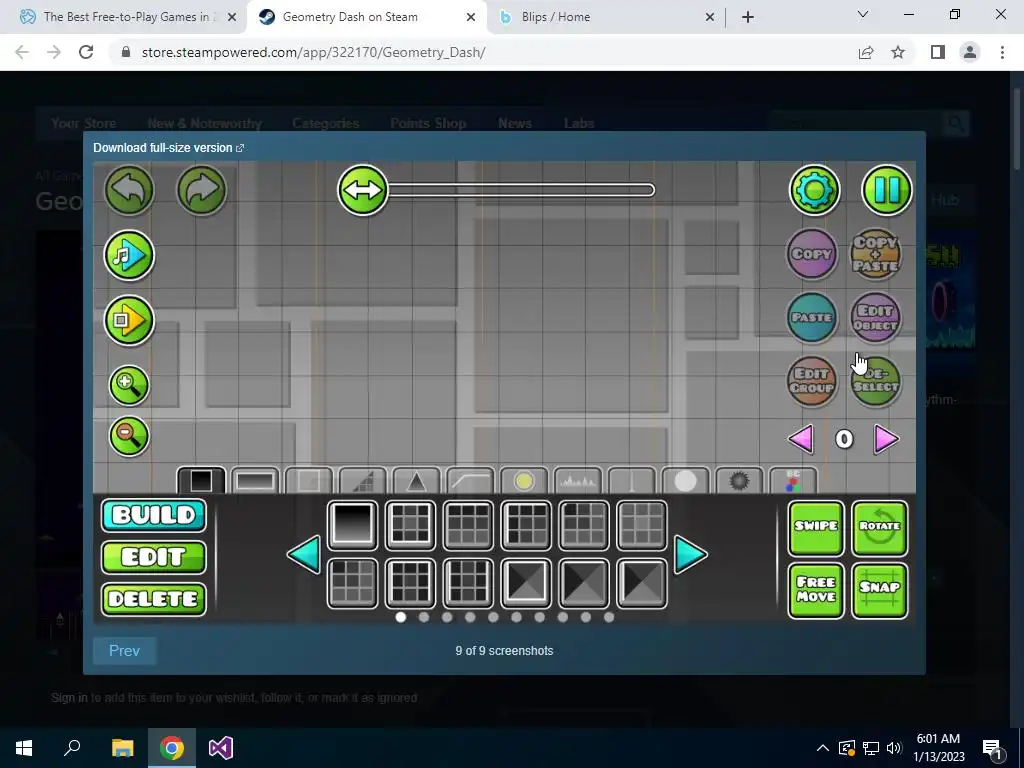This screenshot has width=1024, height=768.
Task: Select the sawblade category tab
Action: (x=739, y=481)
